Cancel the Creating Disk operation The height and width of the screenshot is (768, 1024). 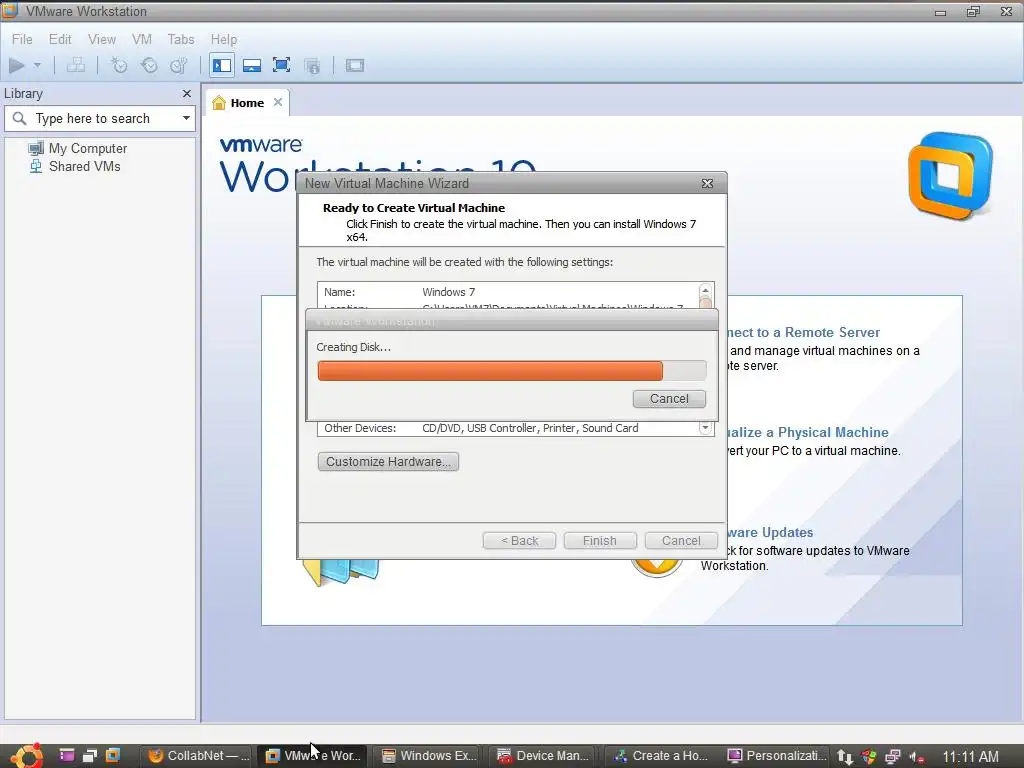(669, 398)
